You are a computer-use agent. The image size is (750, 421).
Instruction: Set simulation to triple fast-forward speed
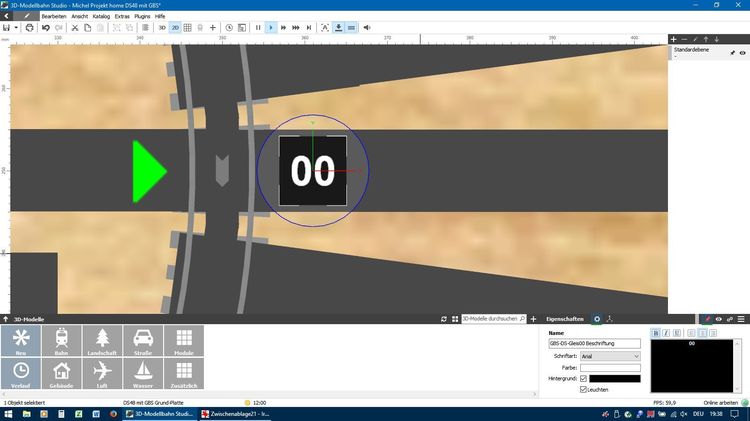pyautogui.click(x=296, y=28)
